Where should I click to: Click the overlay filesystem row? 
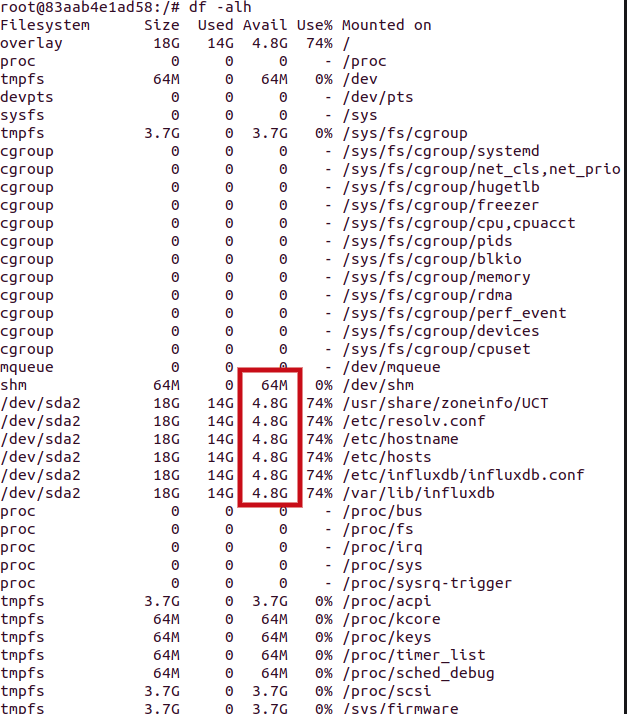(175, 43)
